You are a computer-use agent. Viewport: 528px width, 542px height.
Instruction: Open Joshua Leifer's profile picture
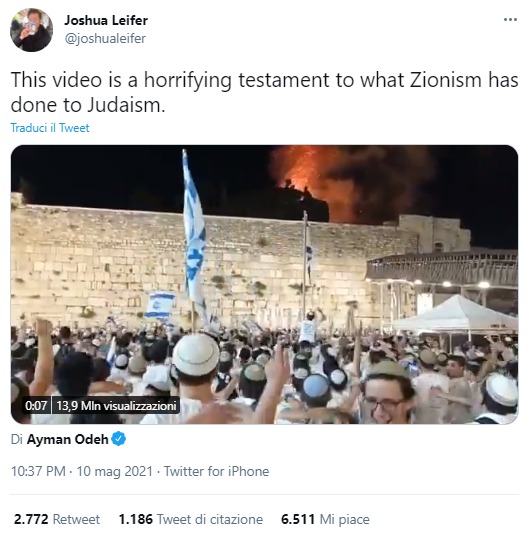[31, 30]
